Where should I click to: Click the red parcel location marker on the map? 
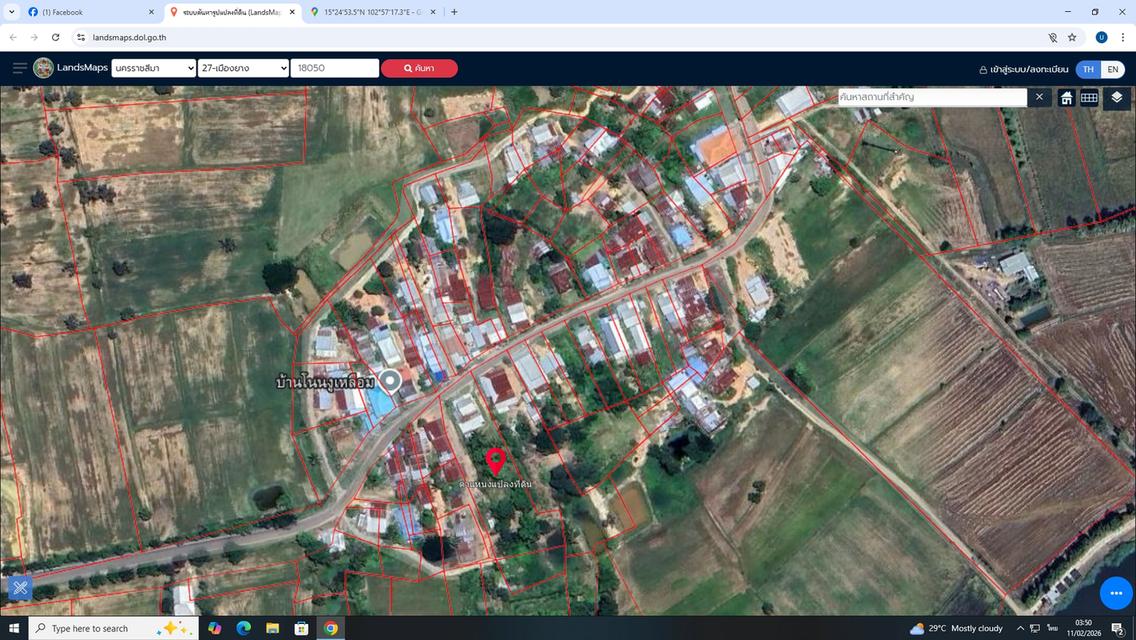496,460
